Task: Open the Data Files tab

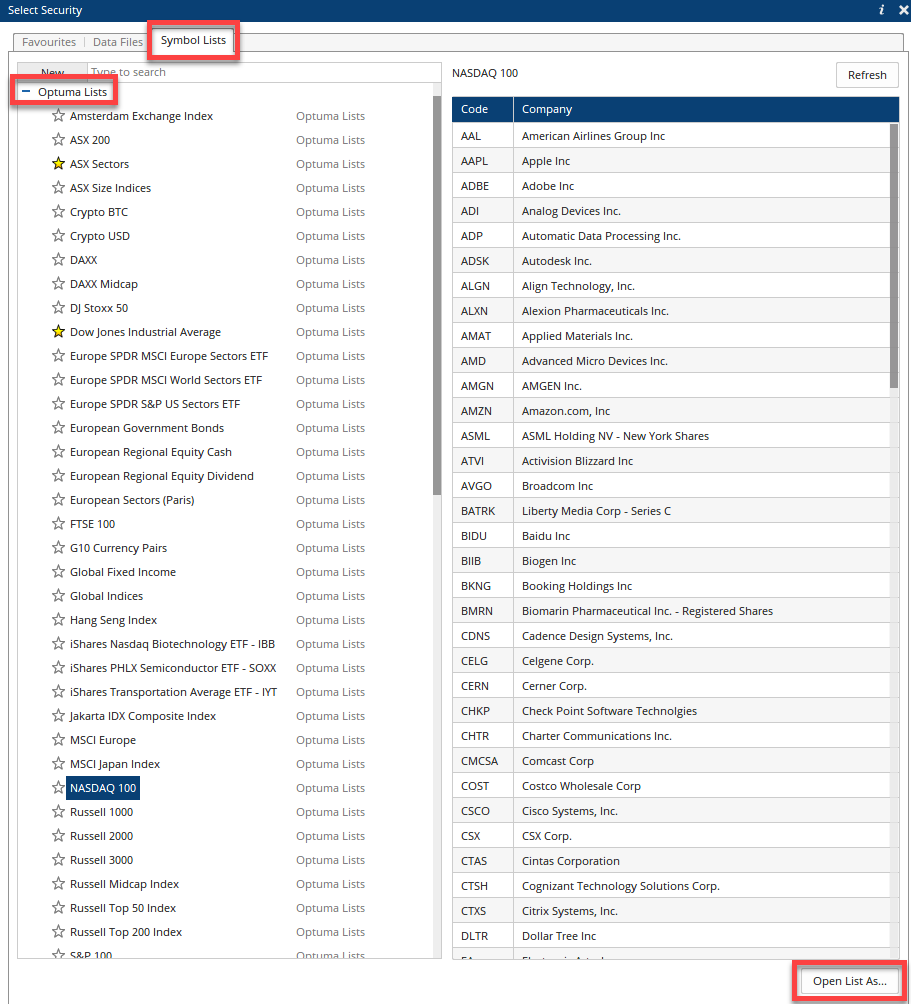Action: tap(118, 42)
